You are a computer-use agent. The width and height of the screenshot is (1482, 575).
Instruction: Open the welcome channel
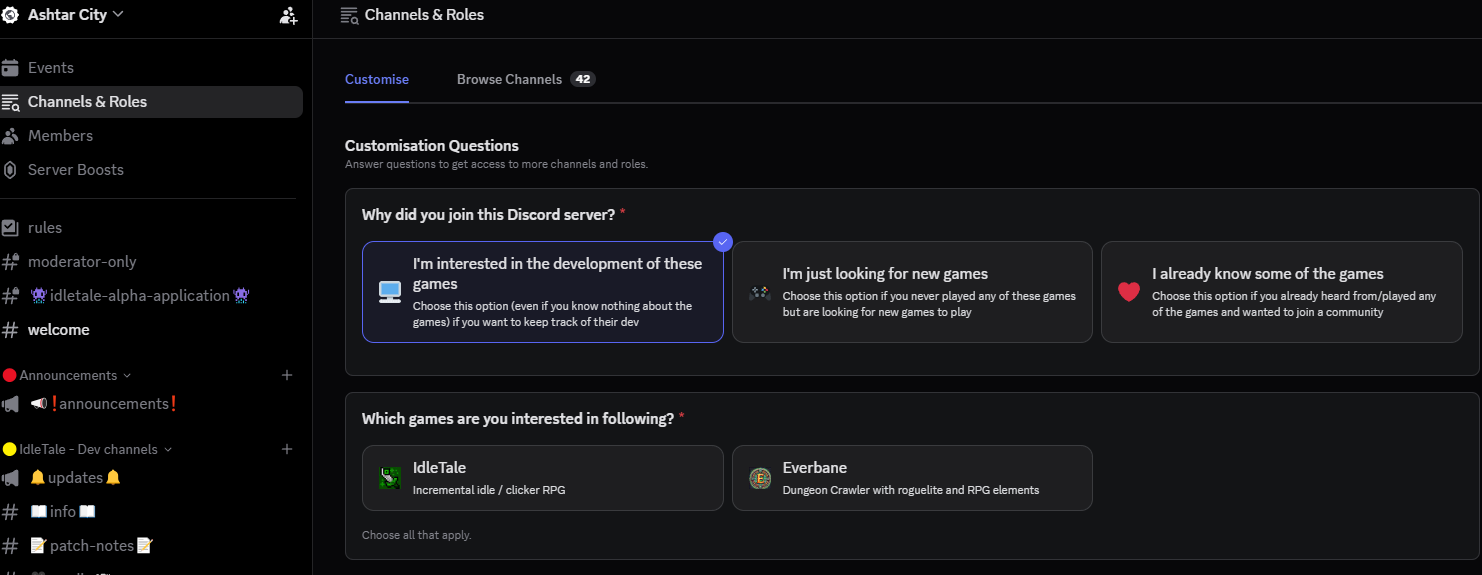[59, 330]
